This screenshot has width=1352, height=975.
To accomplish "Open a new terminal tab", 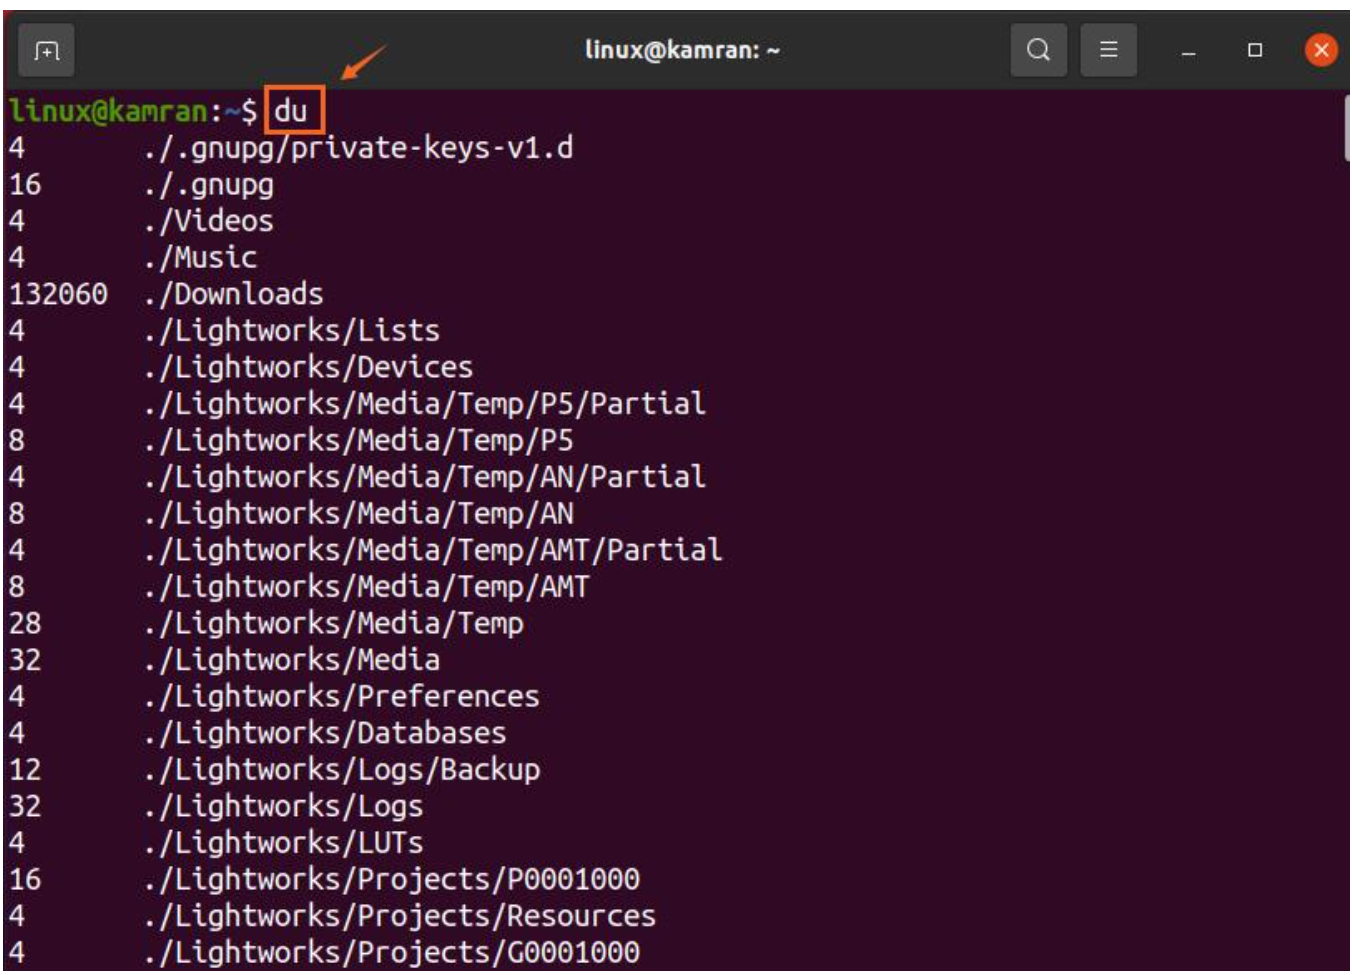I will (x=46, y=50).
